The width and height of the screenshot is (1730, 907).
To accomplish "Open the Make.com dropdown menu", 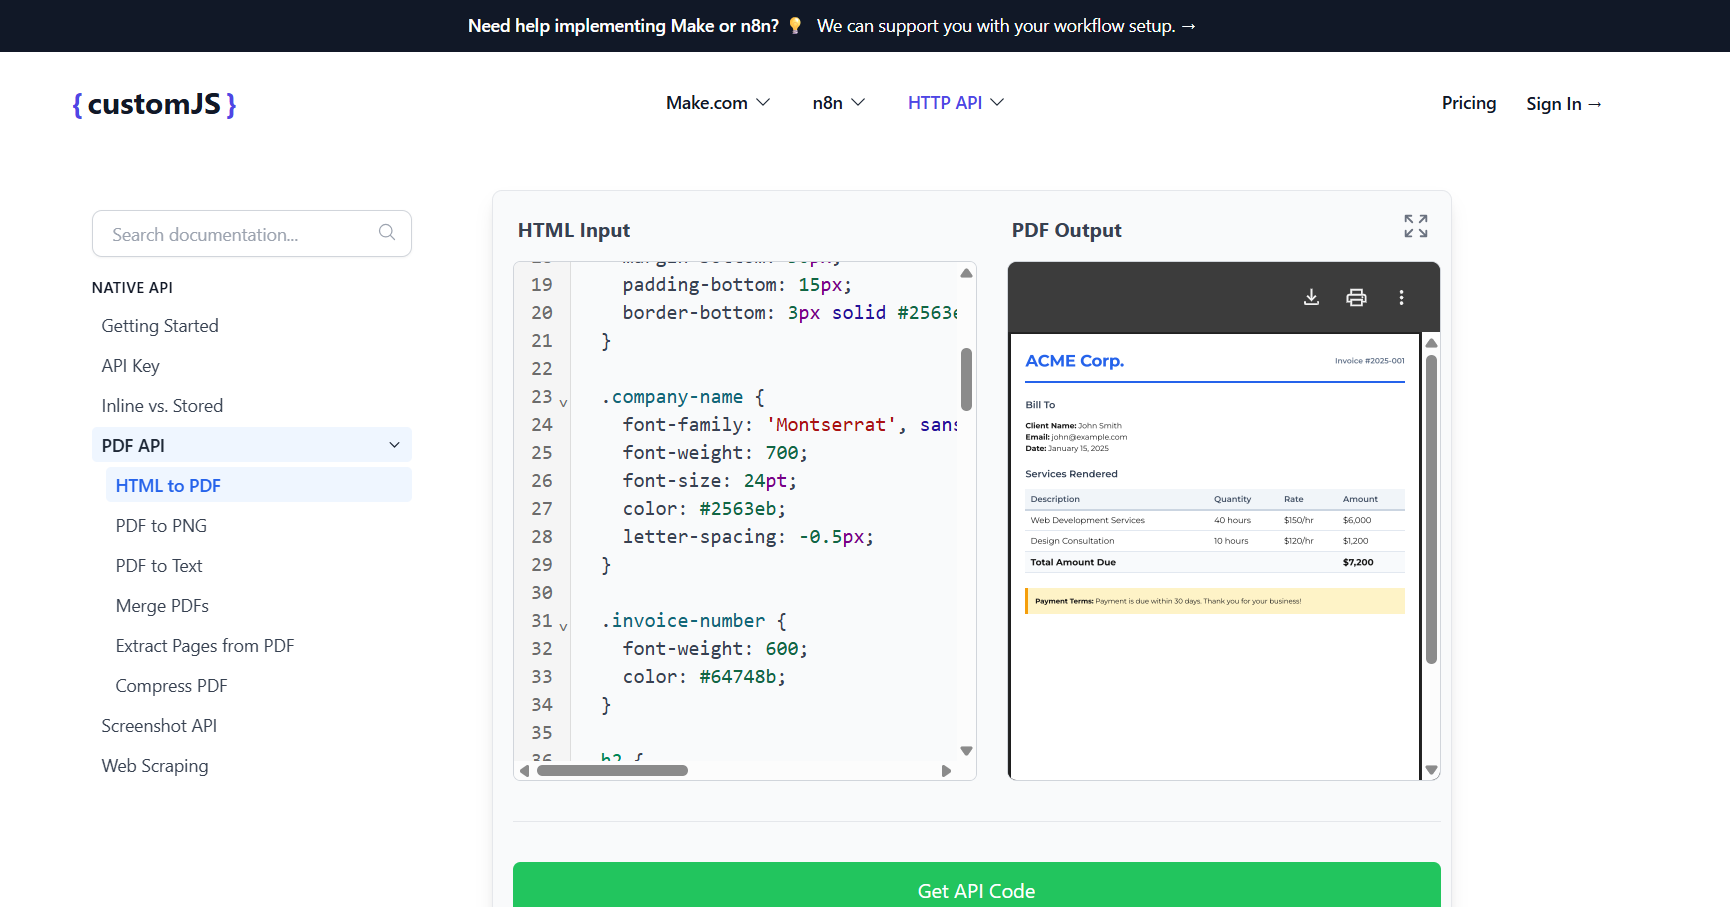I will click(x=717, y=103).
